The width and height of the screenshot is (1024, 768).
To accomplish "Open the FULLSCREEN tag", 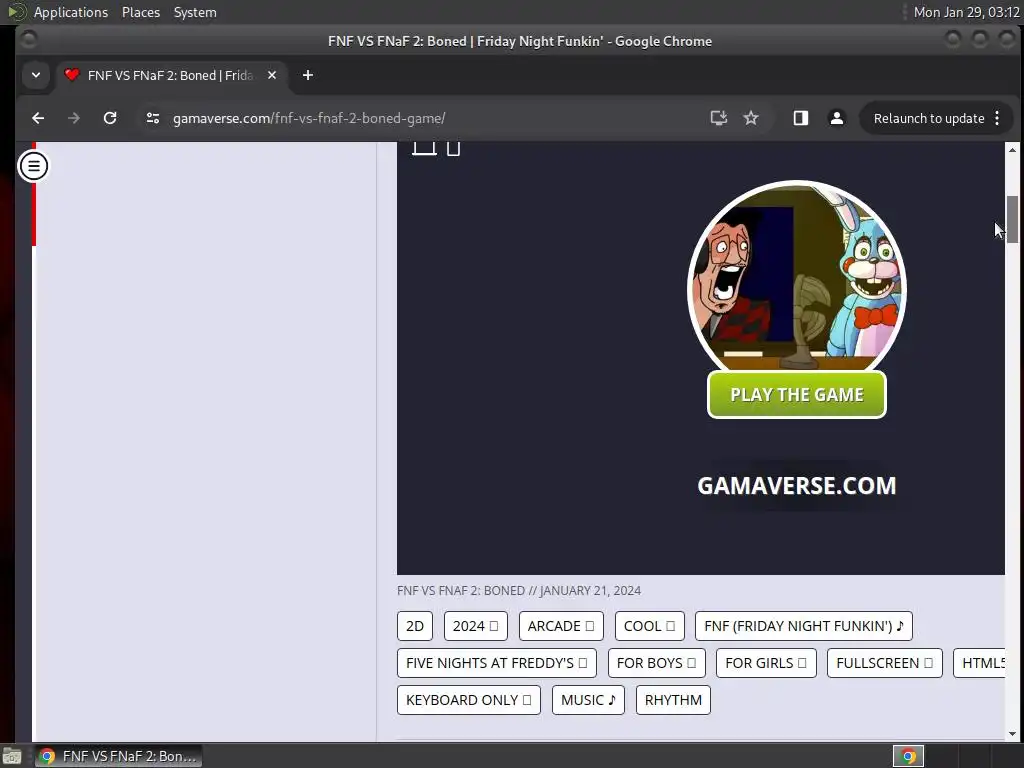I will (885, 663).
